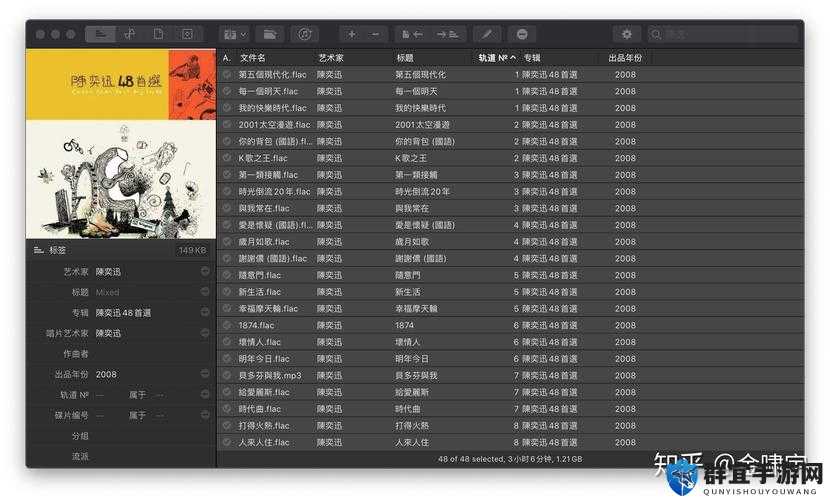Select file 明年今日.flac
This screenshot has width=830, height=500.
click(264, 359)
